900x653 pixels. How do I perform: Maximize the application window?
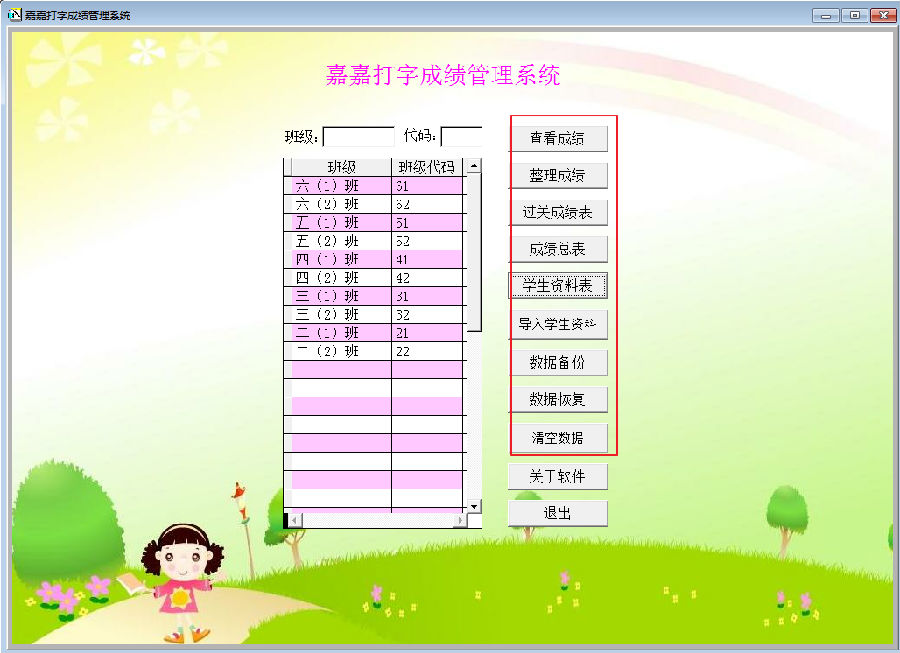[855, 15]
